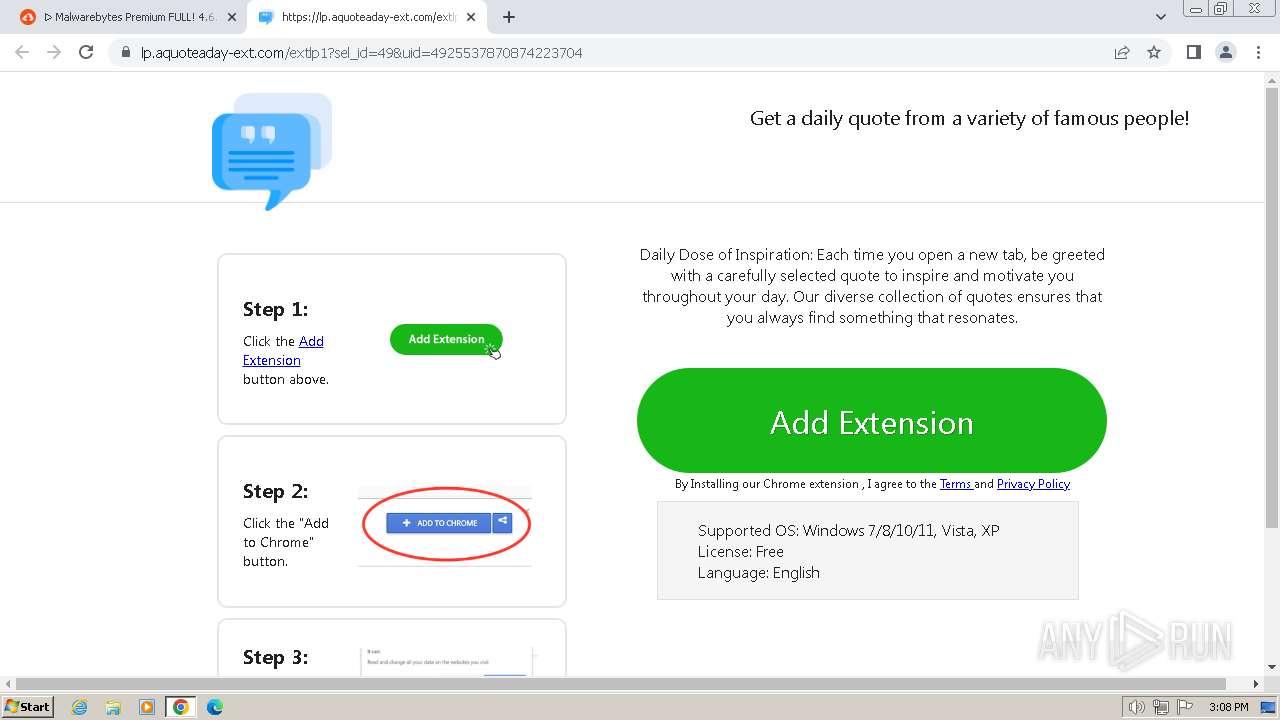The height and width of the screenshot is (720, 1280).
Task: Click the Chrome taskbar icon
Action: pos(181,707)
